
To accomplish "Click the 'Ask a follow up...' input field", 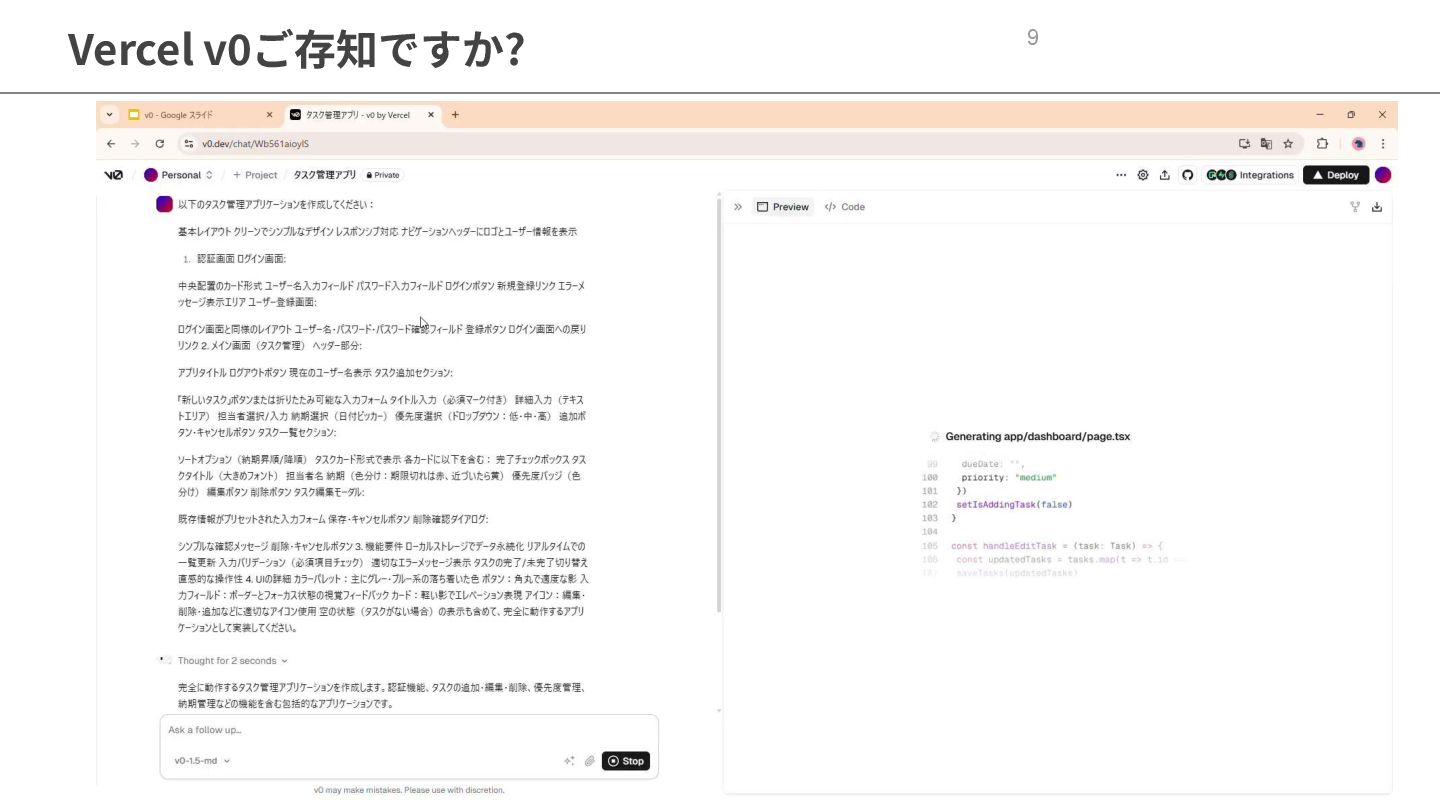I will pos(409,730).
